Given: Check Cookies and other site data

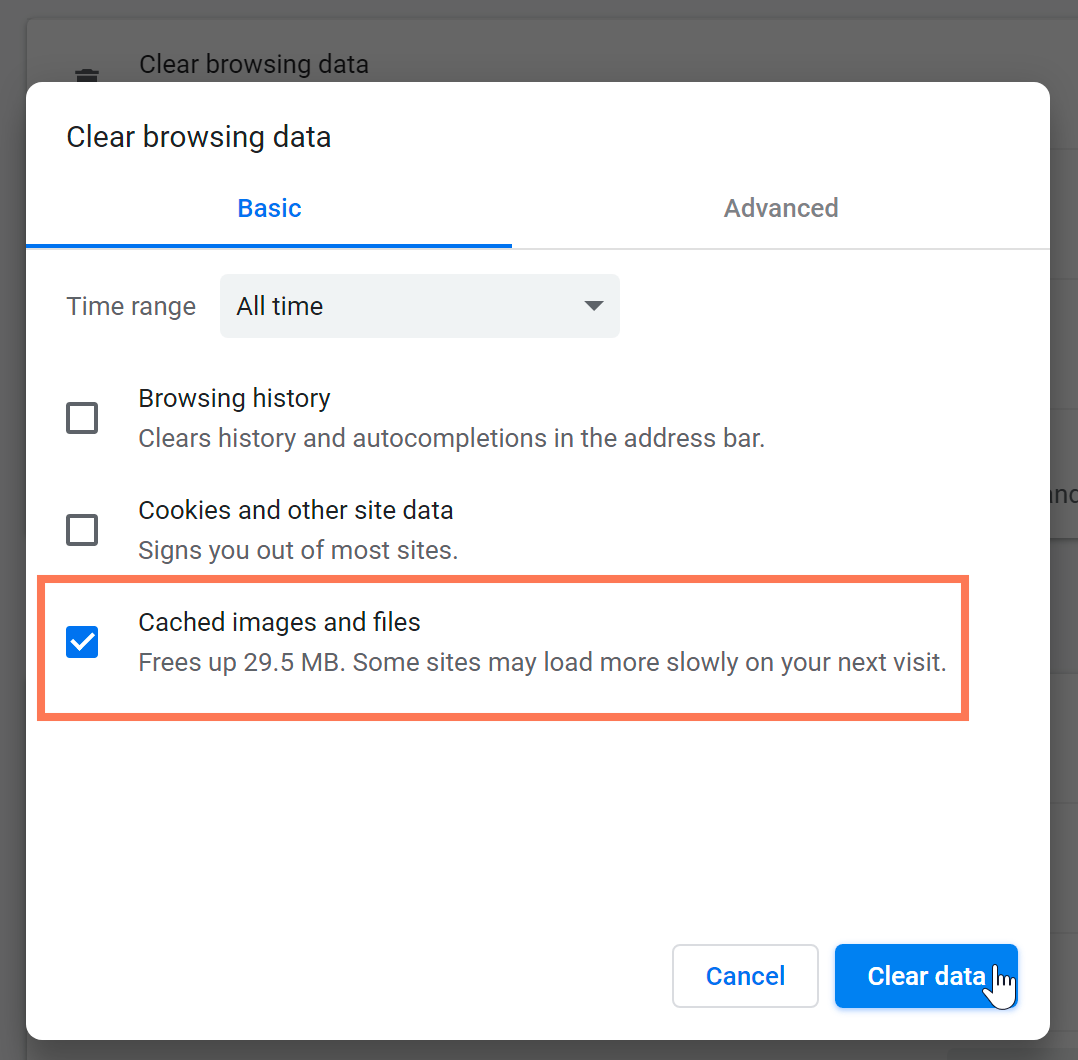Looking at the screenshot, I should [x=81, y=530].
